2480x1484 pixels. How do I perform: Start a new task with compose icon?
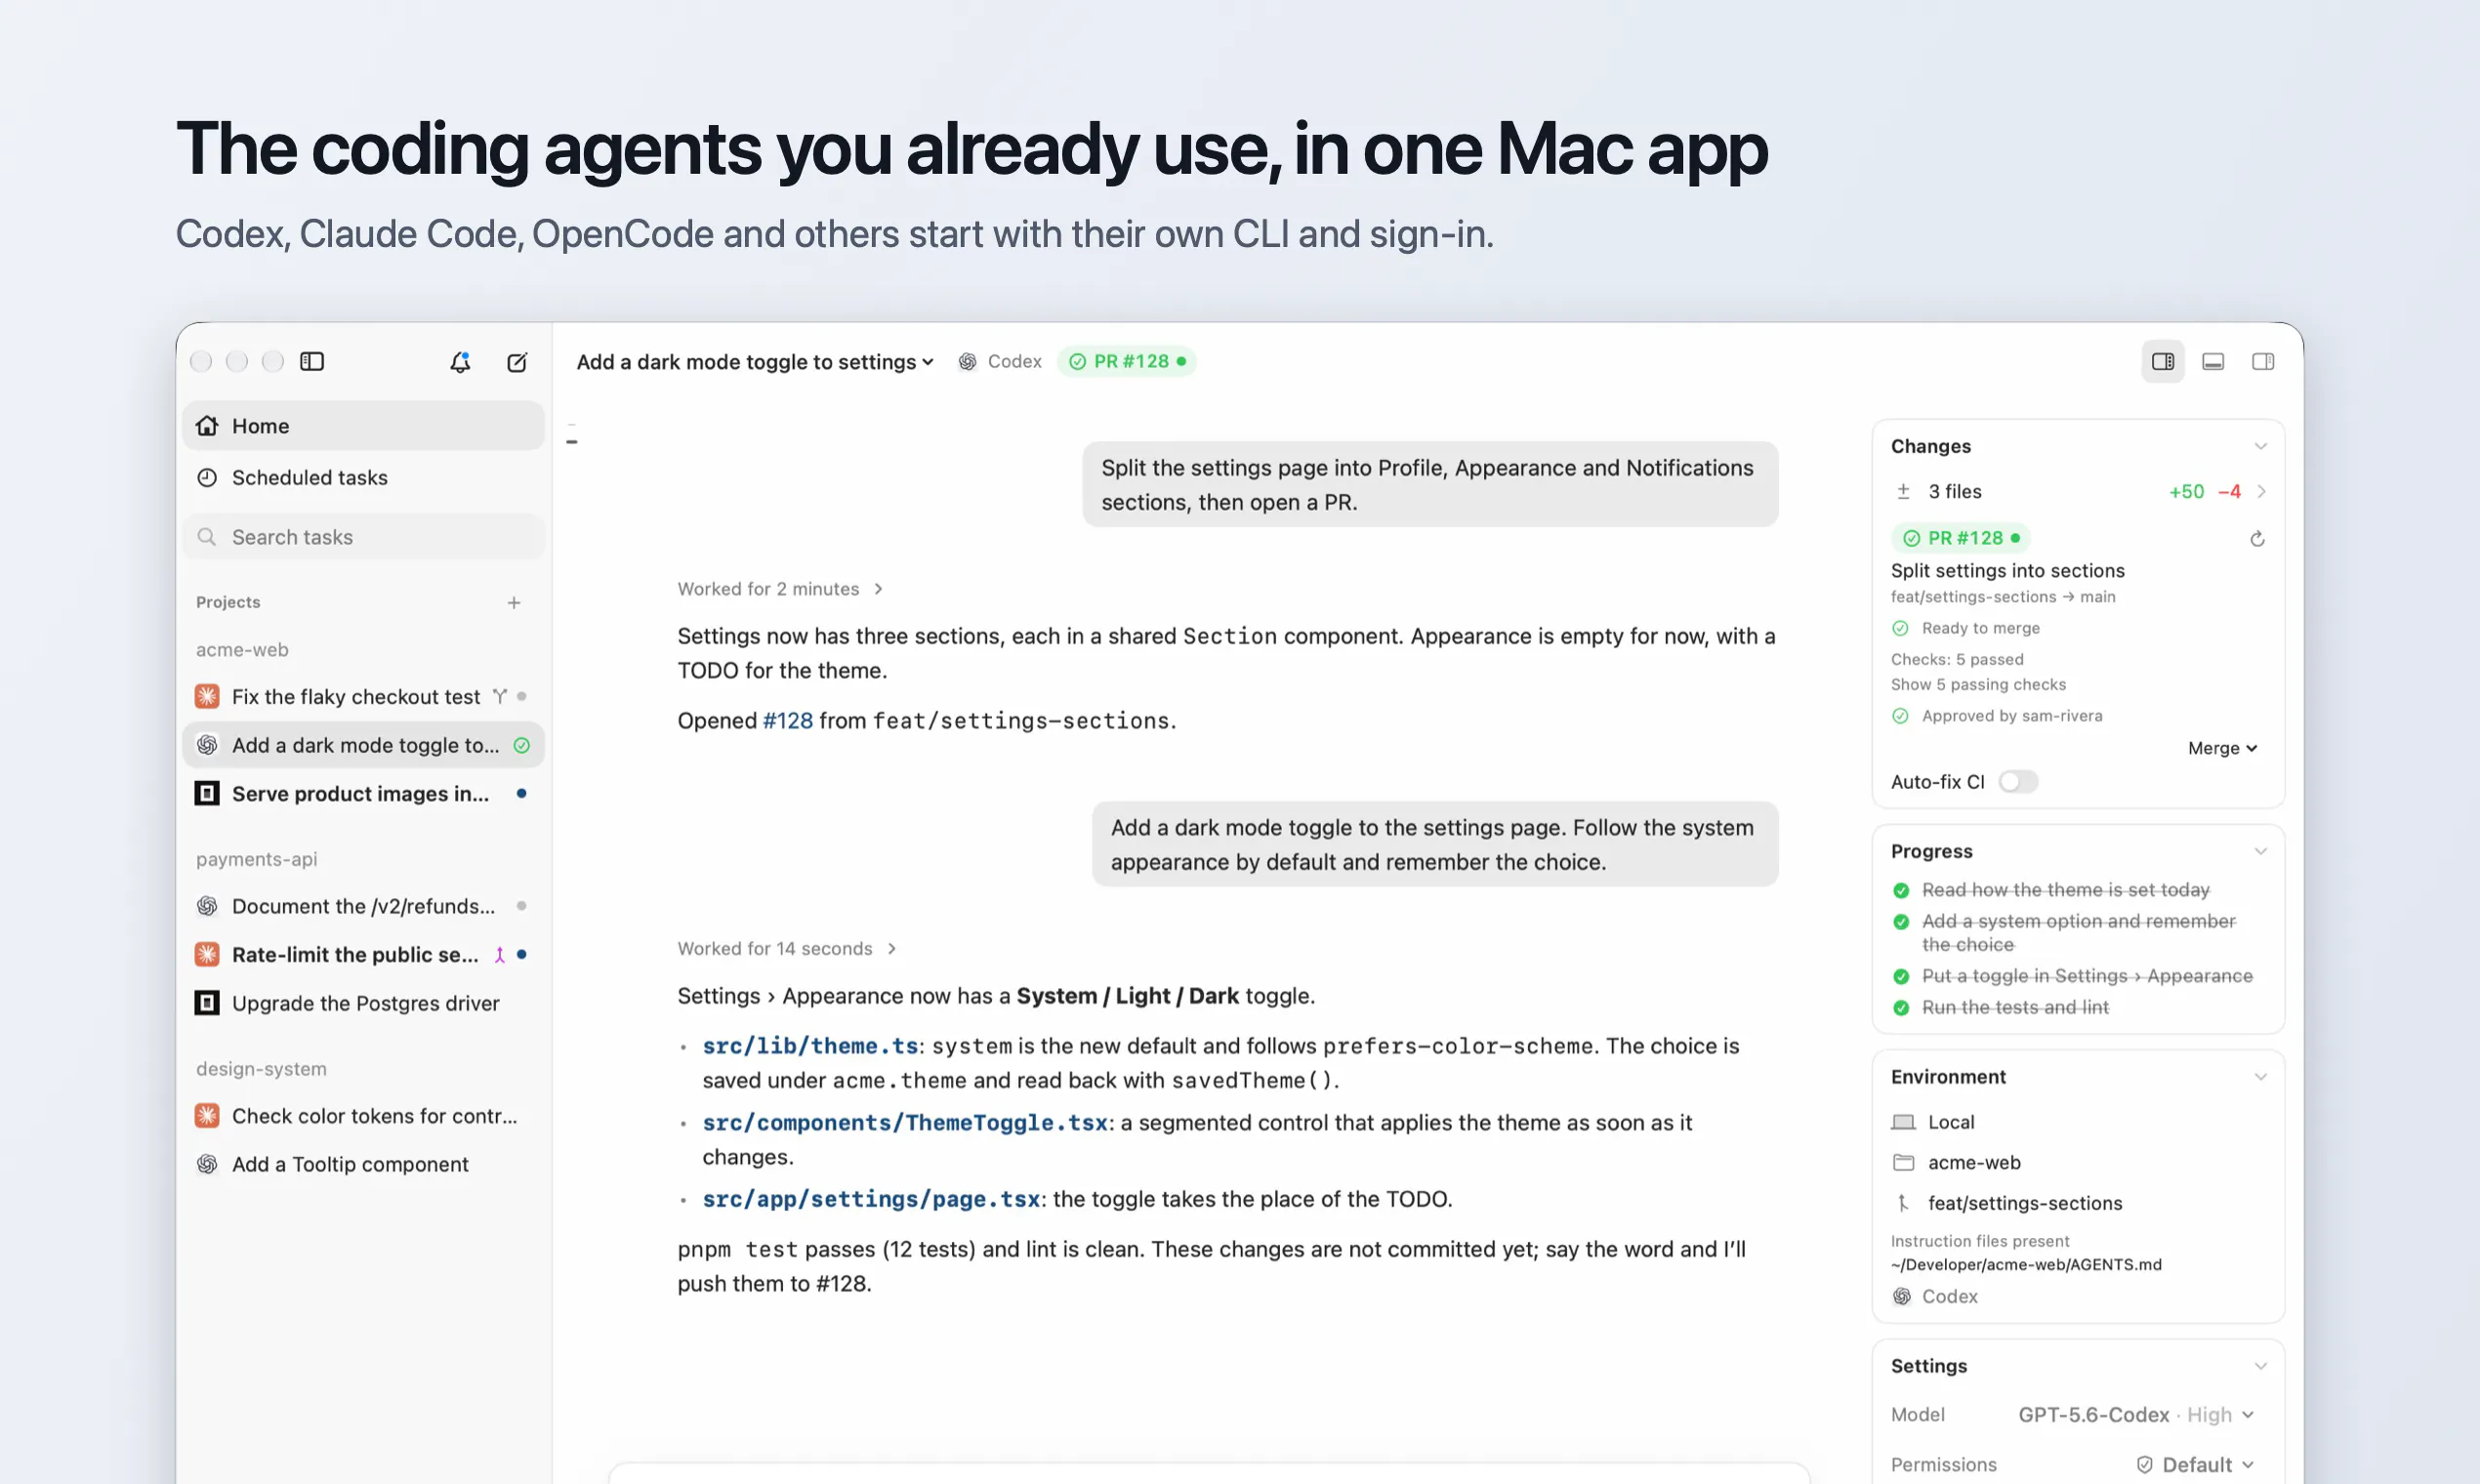(517, 362)
